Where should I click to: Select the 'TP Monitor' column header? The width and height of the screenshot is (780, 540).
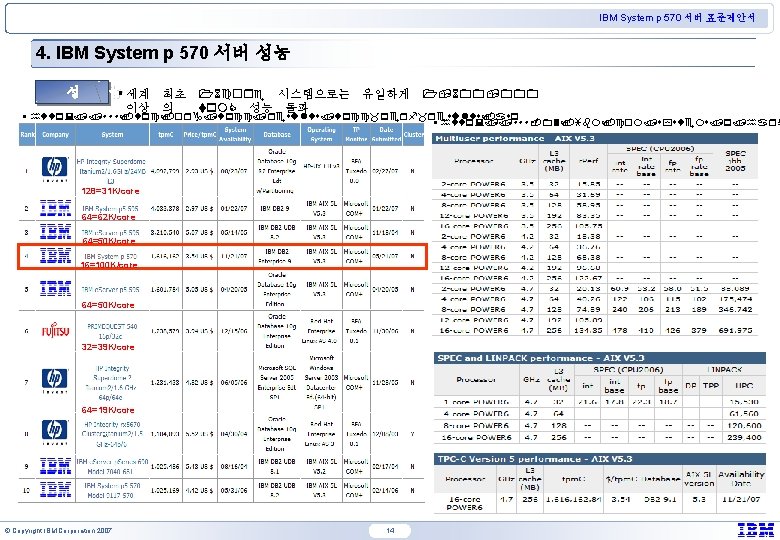click(356, 135)
